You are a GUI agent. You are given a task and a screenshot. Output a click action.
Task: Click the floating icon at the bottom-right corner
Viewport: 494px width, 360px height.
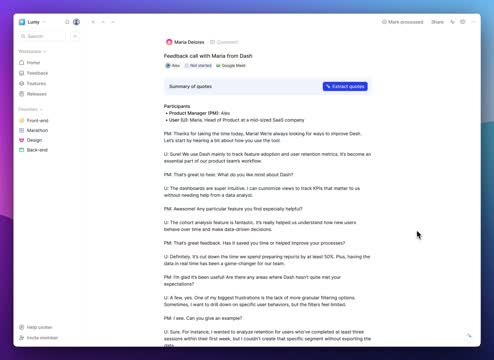point(469,336)
